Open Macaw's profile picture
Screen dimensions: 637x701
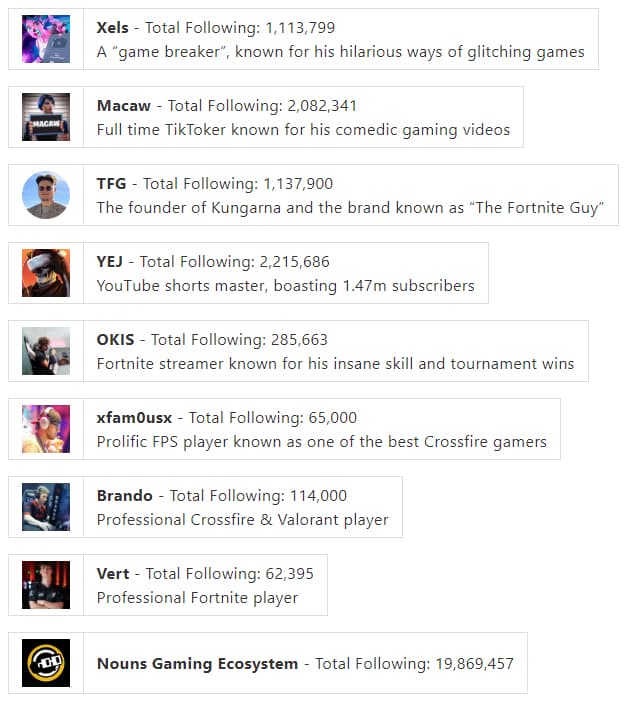tap(46, 117)
